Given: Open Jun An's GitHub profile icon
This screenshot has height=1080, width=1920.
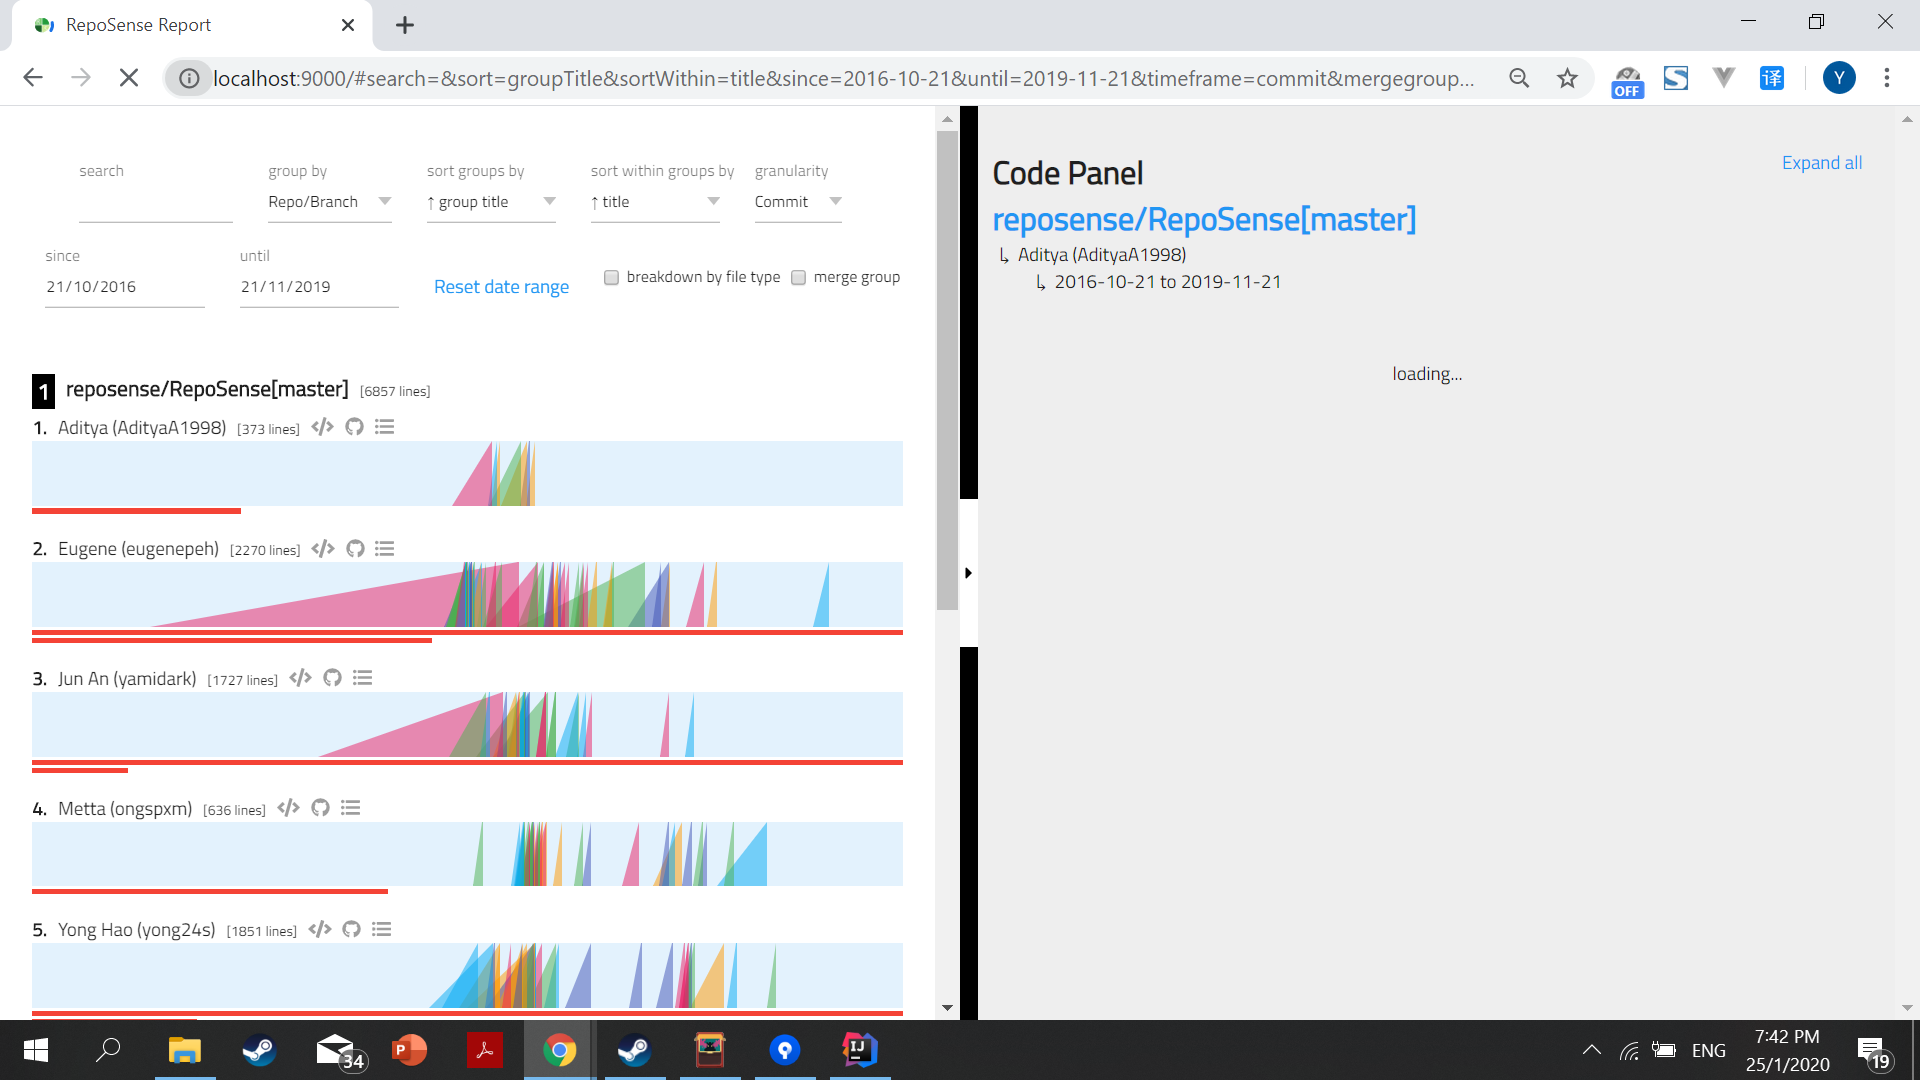Looking at the screenshot, I should [332, 678].
